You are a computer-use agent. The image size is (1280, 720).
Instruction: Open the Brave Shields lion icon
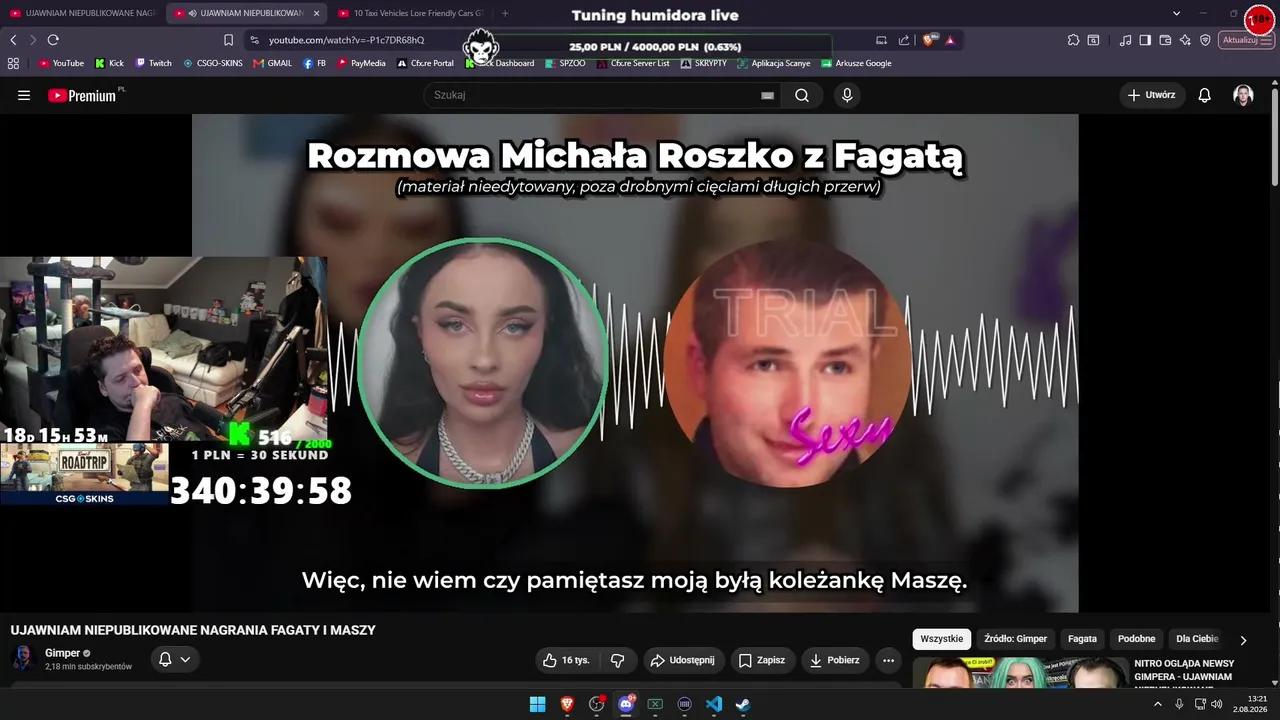click(x=929, y=40)
